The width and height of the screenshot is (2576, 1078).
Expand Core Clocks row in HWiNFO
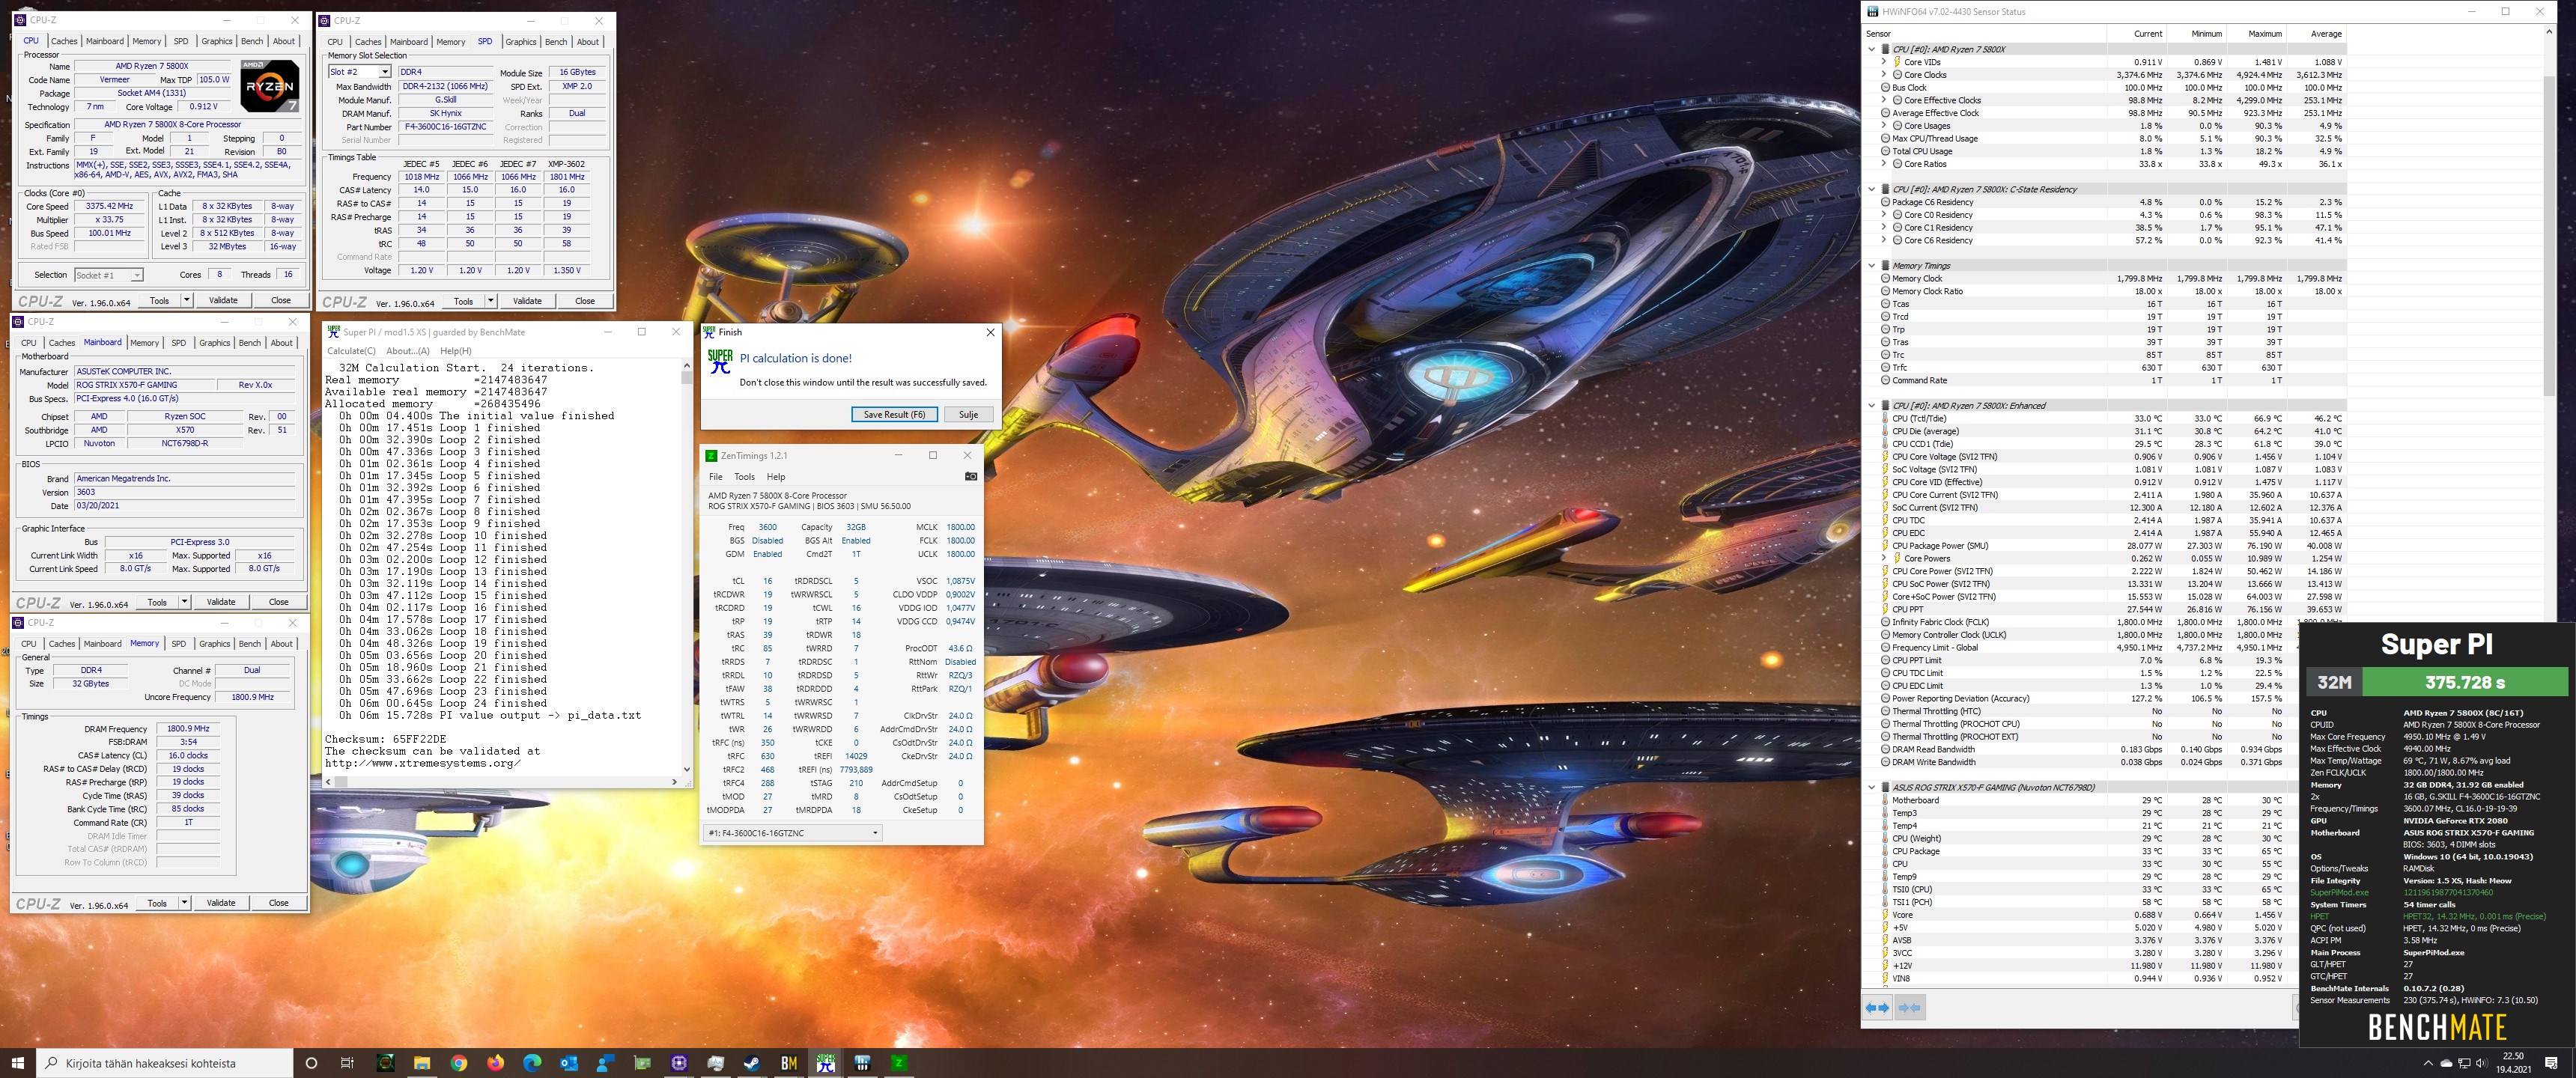pyautogui.click(x=1884, y=75)
